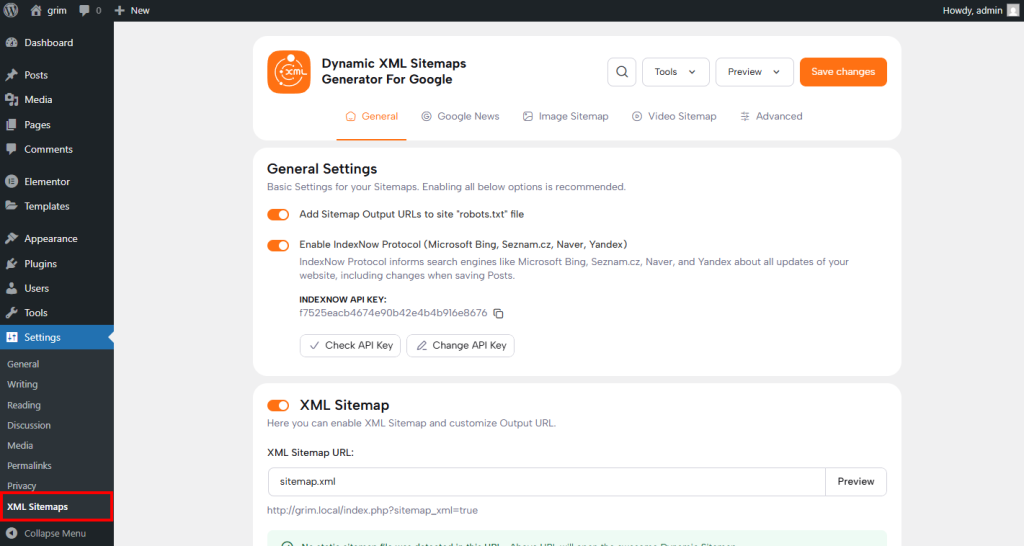Click Change API Key button
The height and width of the screenshot is (546, 1024).
click(x=460, y=345)
